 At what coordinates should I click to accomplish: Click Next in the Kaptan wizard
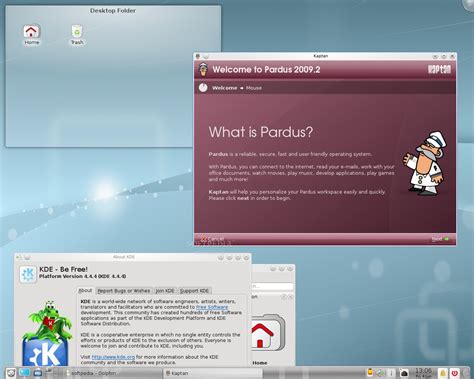coord(440,239)
